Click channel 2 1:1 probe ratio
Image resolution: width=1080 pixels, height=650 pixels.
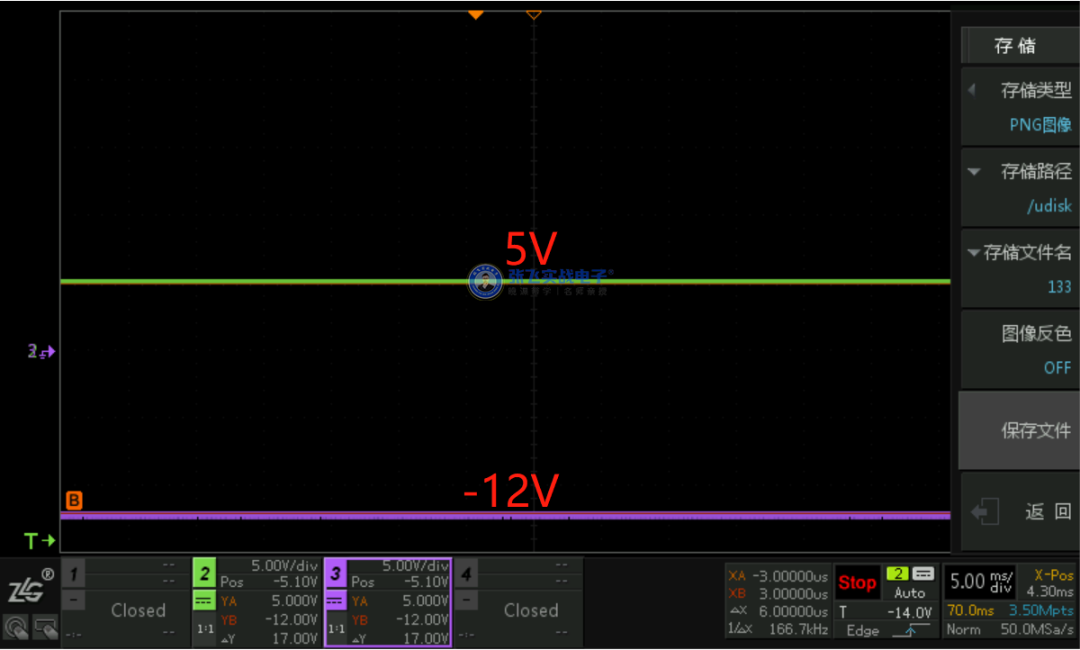205,629
